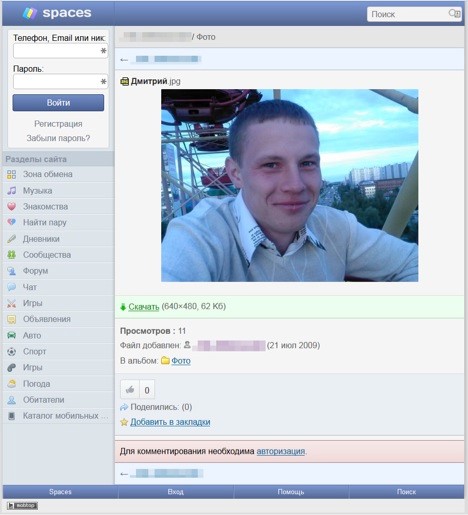The height and width of the screenshot is (515, 468).
Task: Open the Регистрация link
Action: [x=58, y=124]
